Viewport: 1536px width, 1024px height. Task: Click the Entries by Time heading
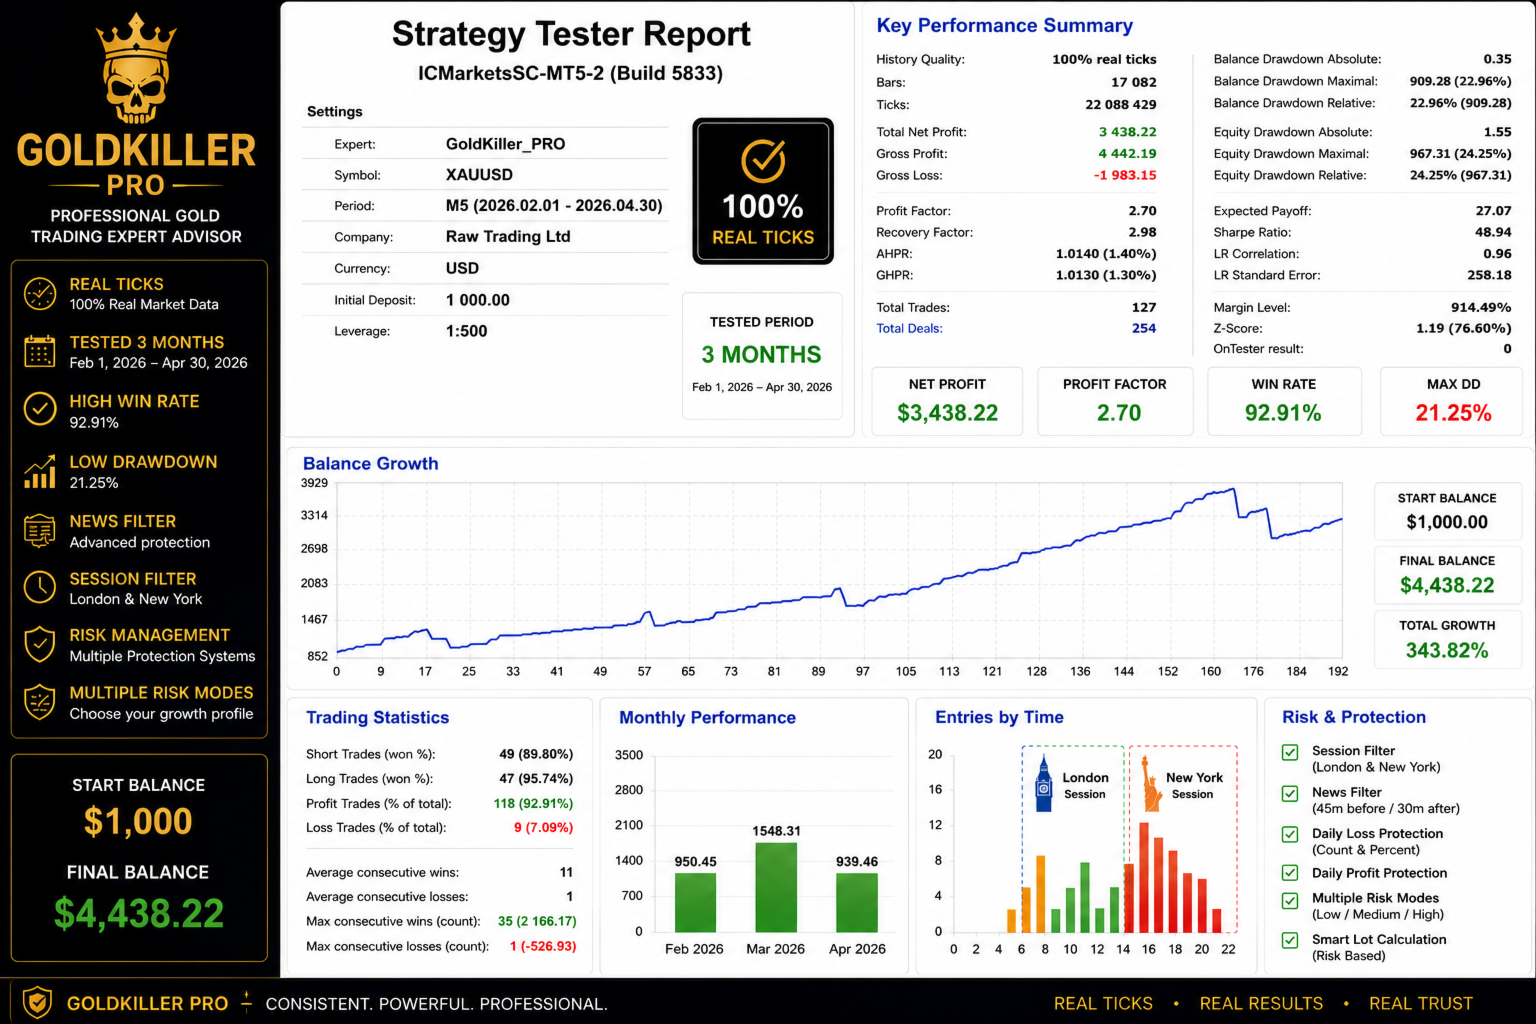[999, 717]
